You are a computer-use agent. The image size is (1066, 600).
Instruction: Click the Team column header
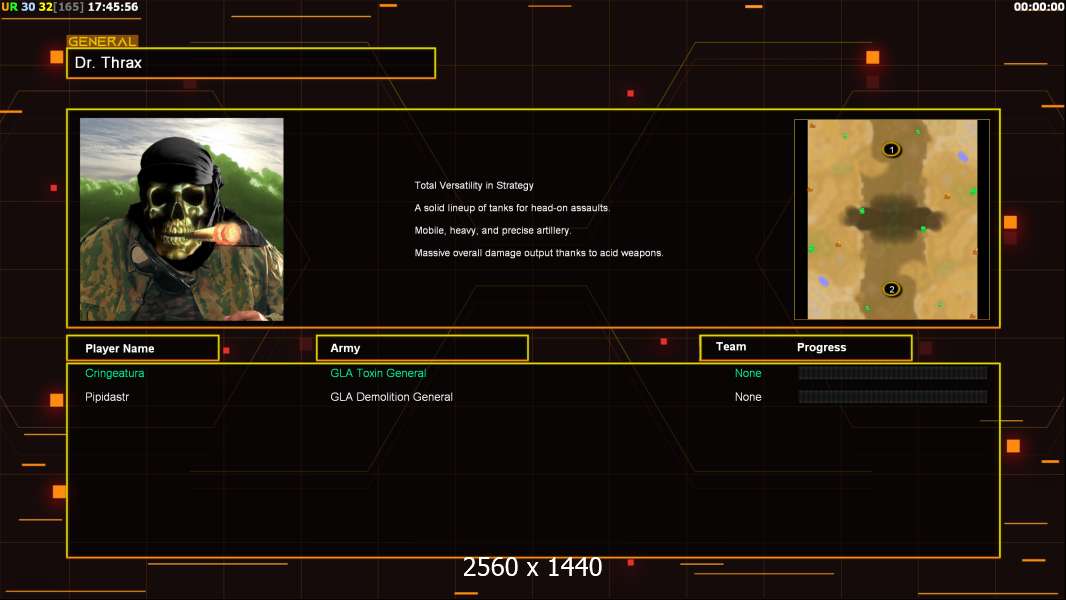(x=731, y=347)
